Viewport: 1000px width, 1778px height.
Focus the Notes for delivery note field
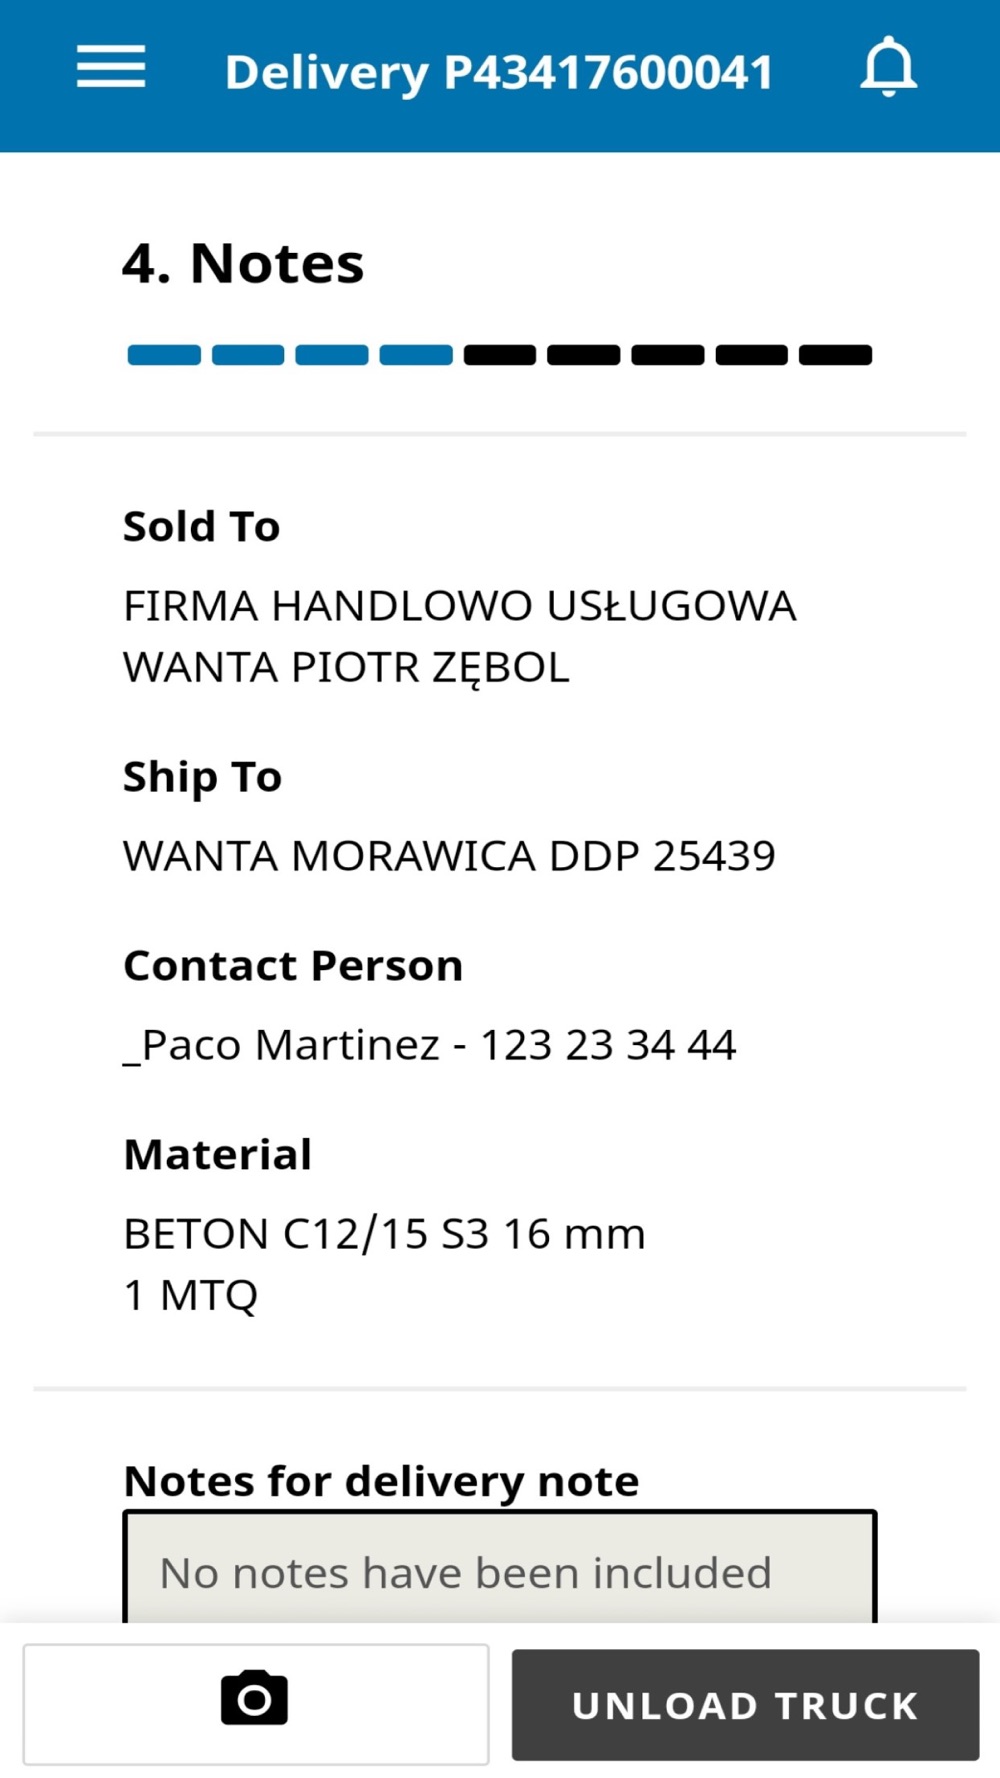tap(500, 1567)
